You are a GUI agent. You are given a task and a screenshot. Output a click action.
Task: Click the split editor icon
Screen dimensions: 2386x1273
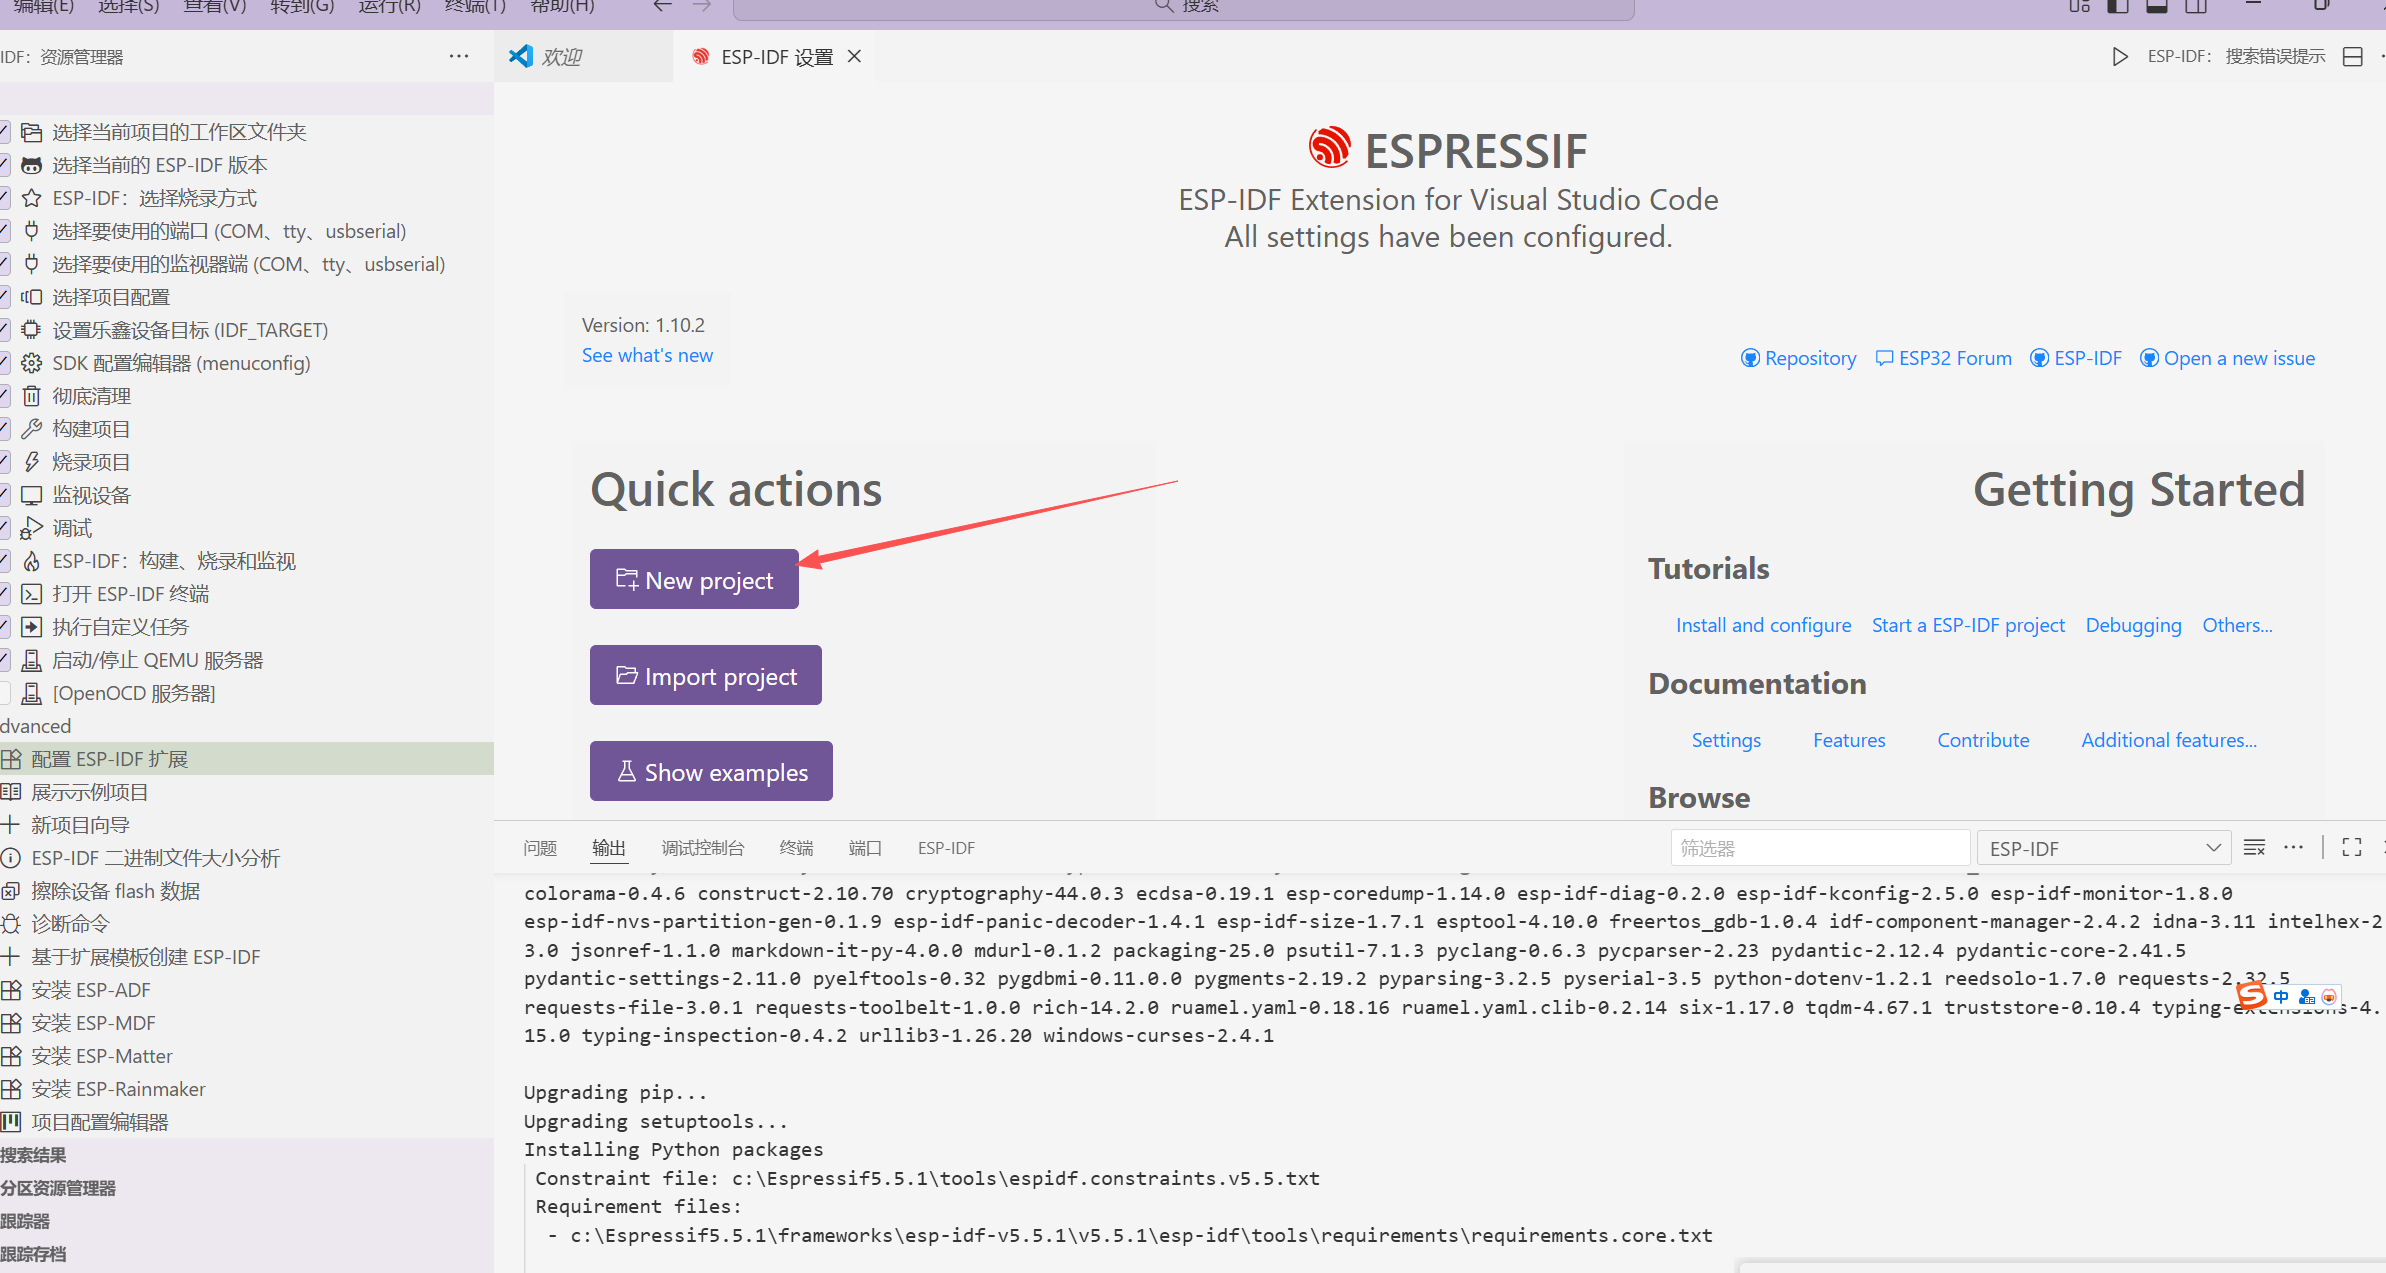click(x=2353, y=57)
